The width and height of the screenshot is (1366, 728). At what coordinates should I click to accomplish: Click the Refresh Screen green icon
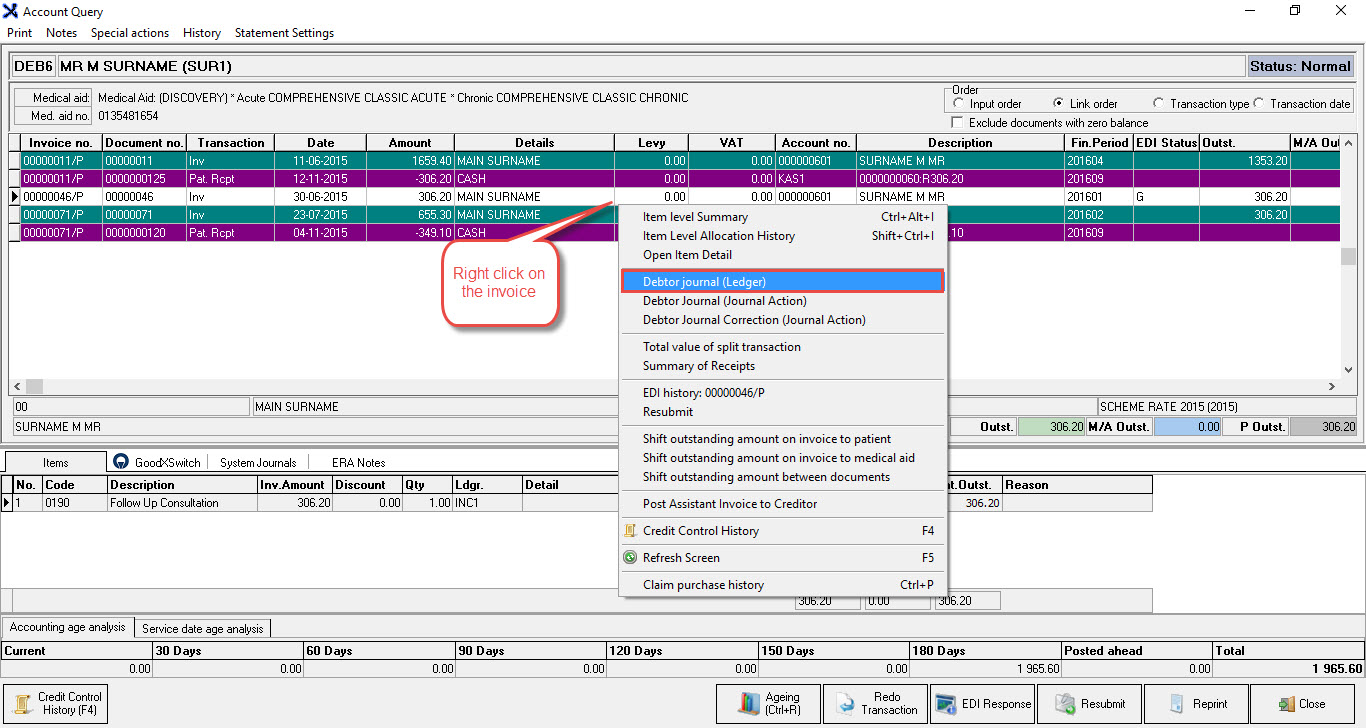coord(630,558)
